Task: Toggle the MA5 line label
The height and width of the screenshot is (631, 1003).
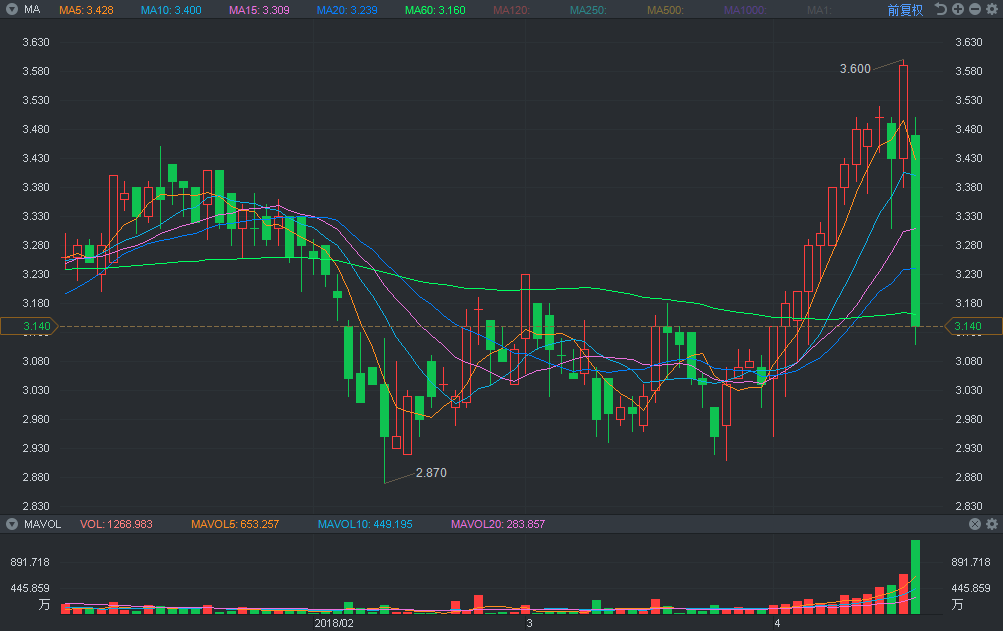Action: click(x=85, y=9)
